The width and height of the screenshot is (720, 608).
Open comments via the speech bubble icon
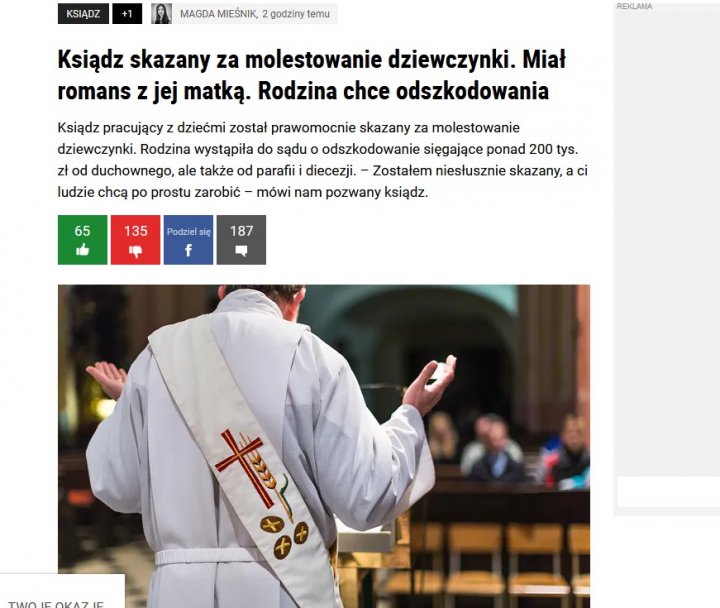click(241, 250)
